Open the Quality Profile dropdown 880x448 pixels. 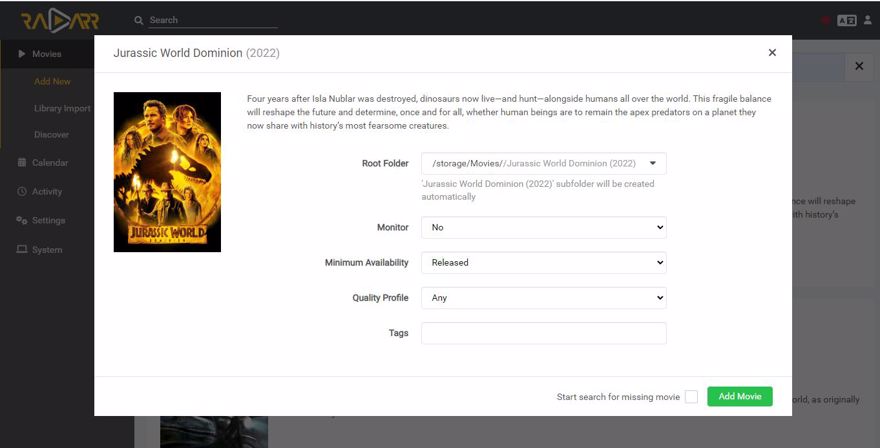(x=543, y=298)
